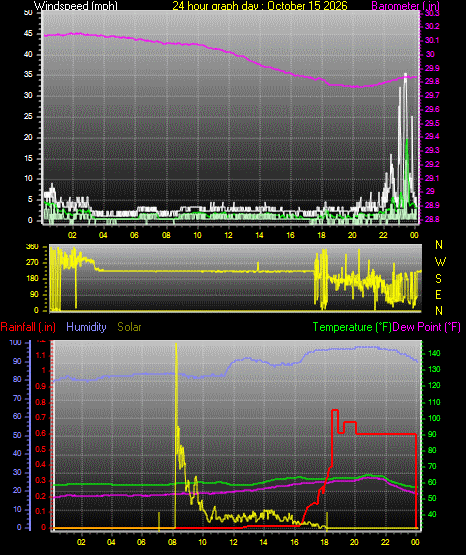Click hour '18' on the rainfall chart's time axis
Image resolution: width=466 pixels, height=555 pixels.
pyautogui.click(x=324, y=542)
